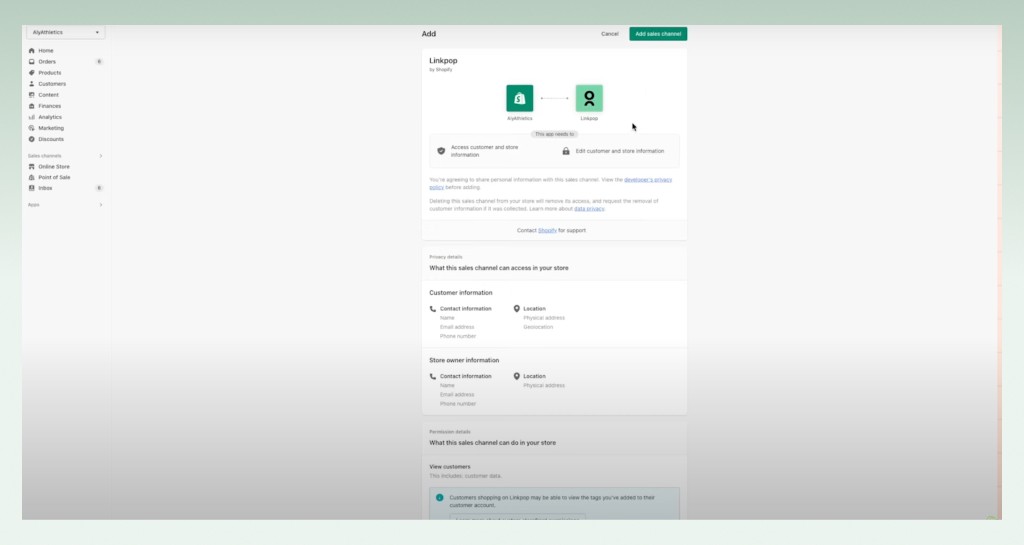Click the Cancel button
Image resolution: width=1024 pixels, height=545 pixels.
(x=610, y=34)
